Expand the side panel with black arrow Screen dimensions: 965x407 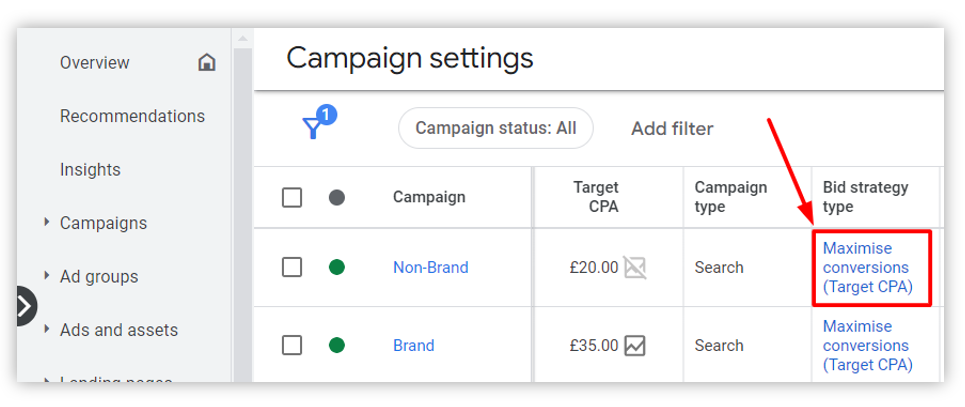[x=25, y=306]
